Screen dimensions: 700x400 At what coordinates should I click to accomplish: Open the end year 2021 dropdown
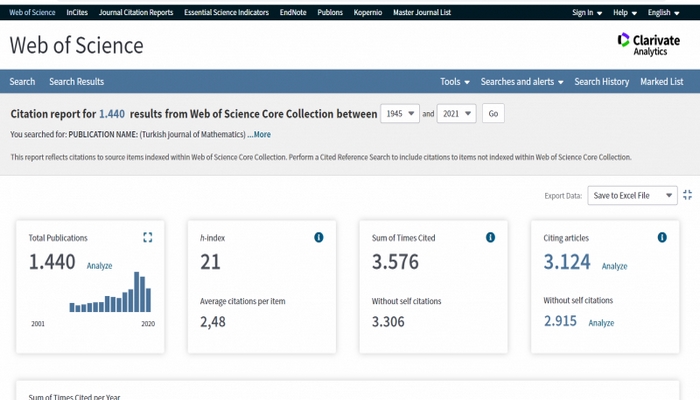pyautogui.click(x=457, y=114)
